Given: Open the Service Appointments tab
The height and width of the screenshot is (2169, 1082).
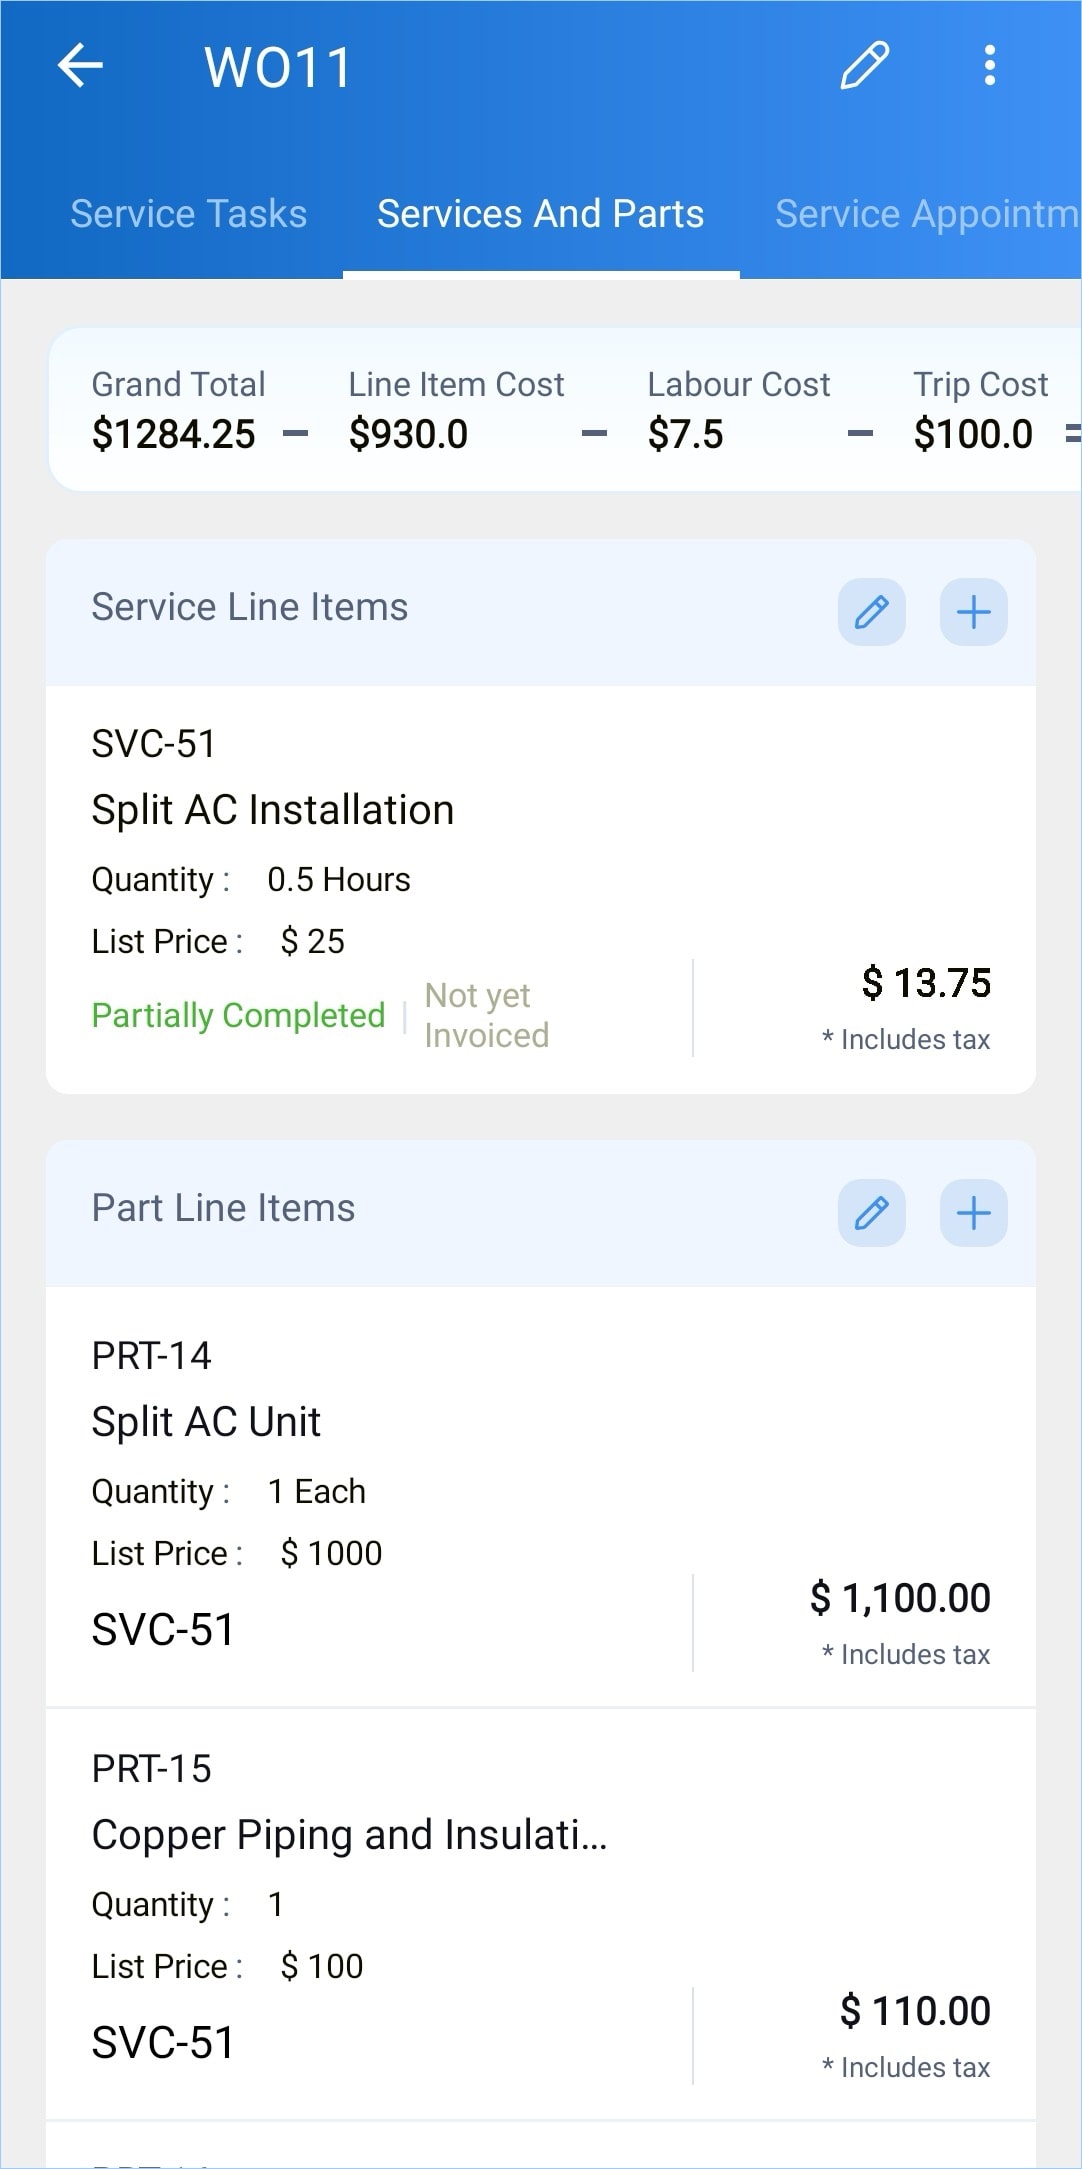Looking at the screenshot, I should point(926,214).
